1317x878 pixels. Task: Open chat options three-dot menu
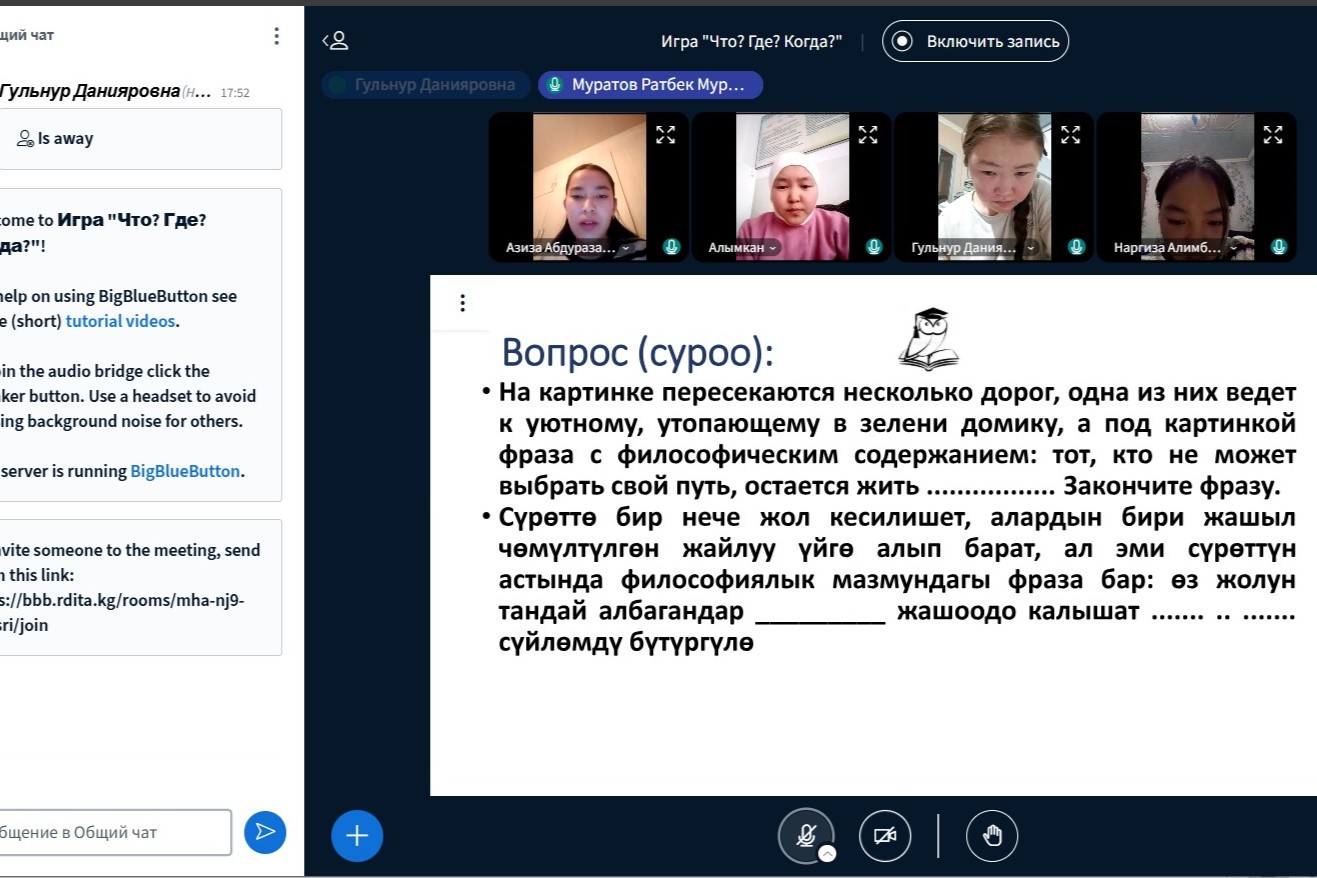276,36
